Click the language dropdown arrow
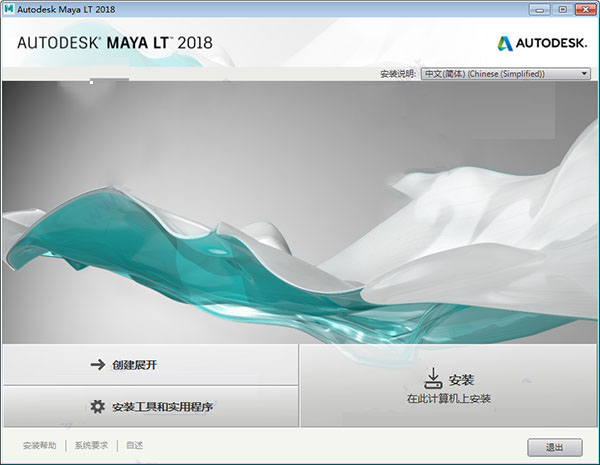This screenshot has height=465, width=600. click(x=584, y=73)
